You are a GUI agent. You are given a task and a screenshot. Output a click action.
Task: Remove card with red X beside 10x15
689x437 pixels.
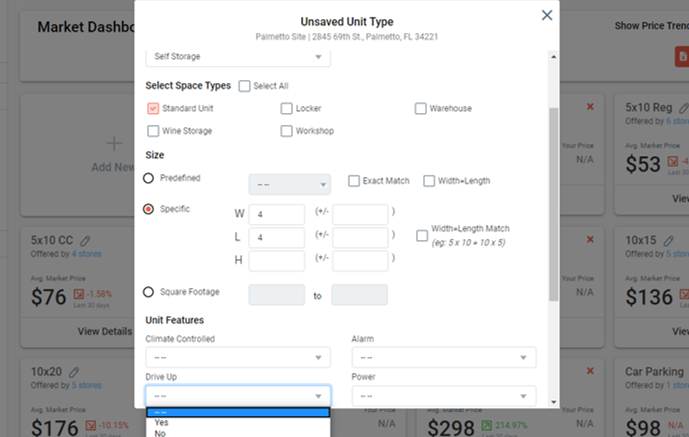(x=590, y=239)
